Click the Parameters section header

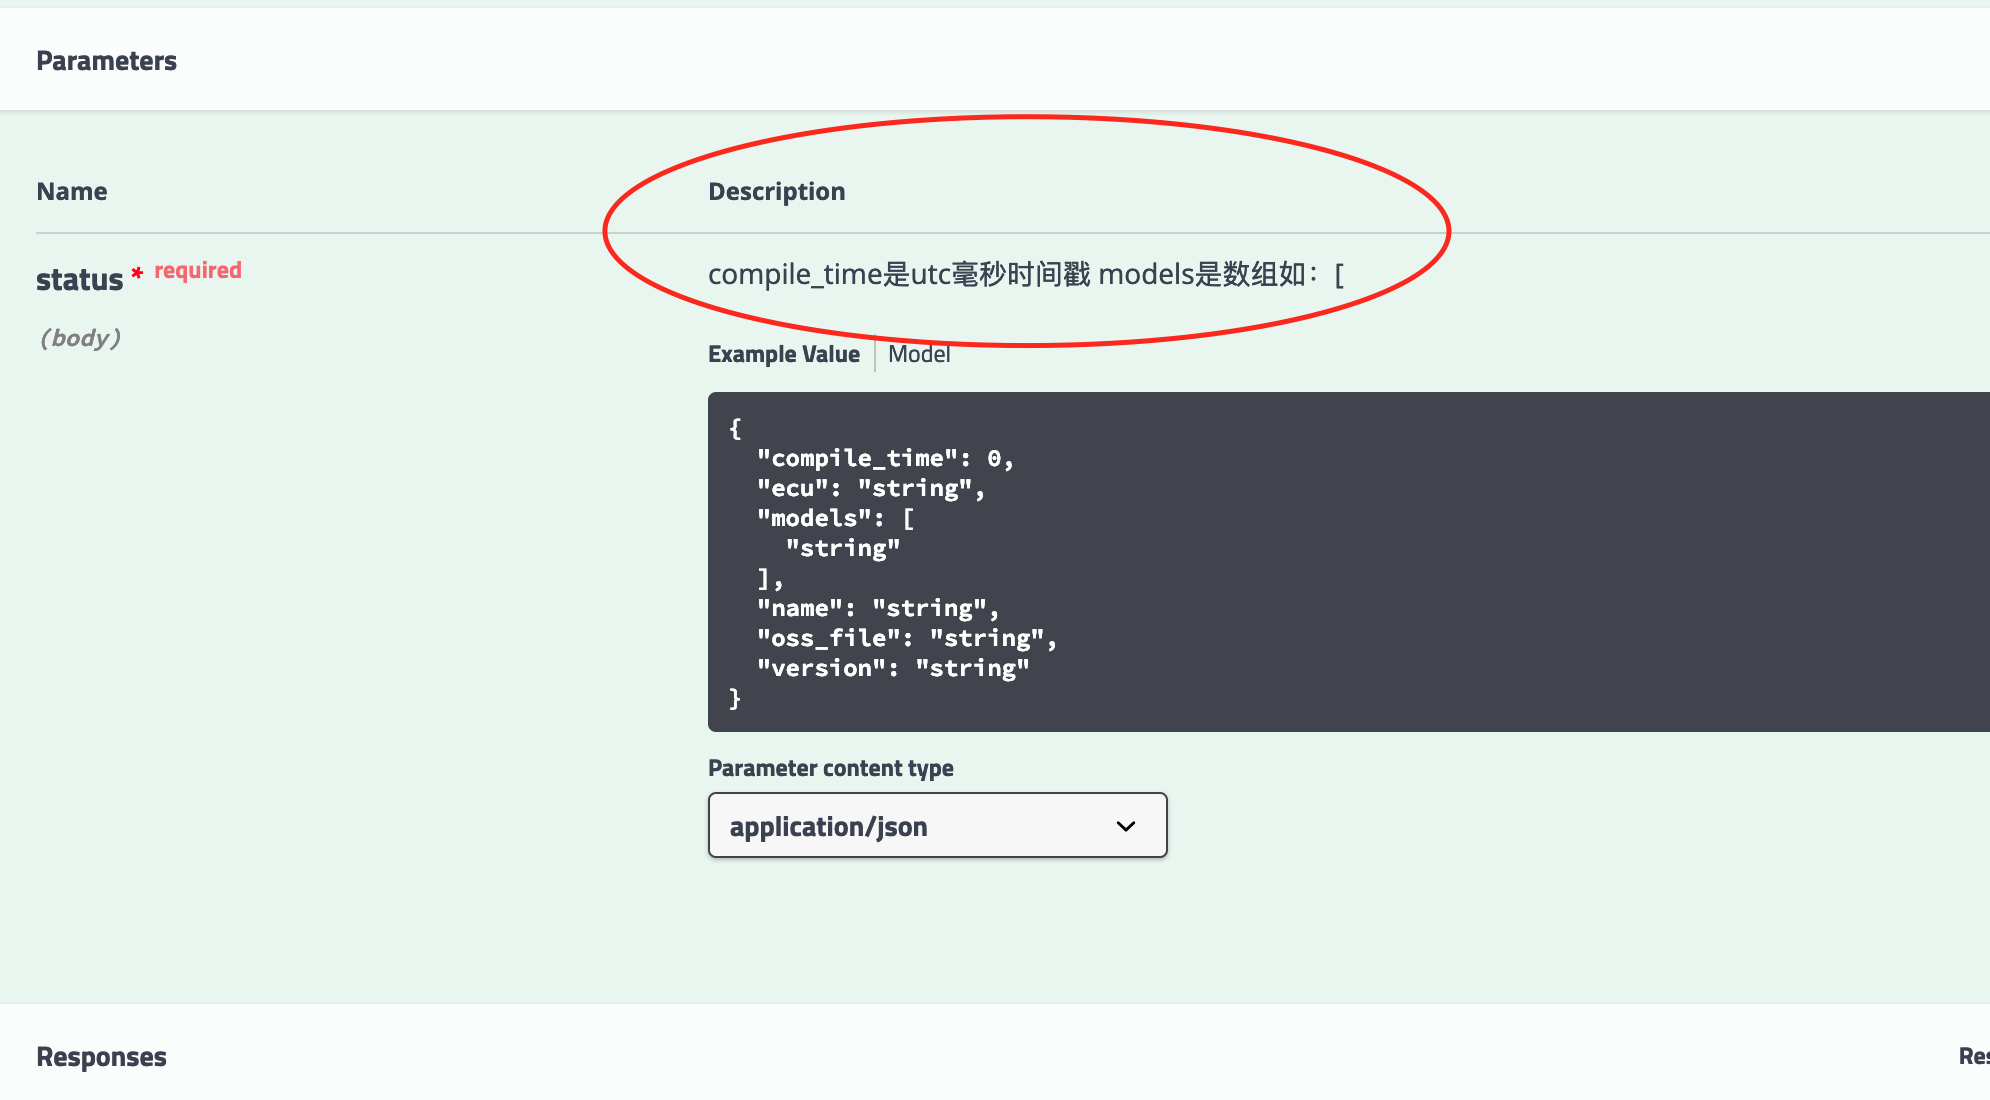pyautogui.click(x=107, y=60)
